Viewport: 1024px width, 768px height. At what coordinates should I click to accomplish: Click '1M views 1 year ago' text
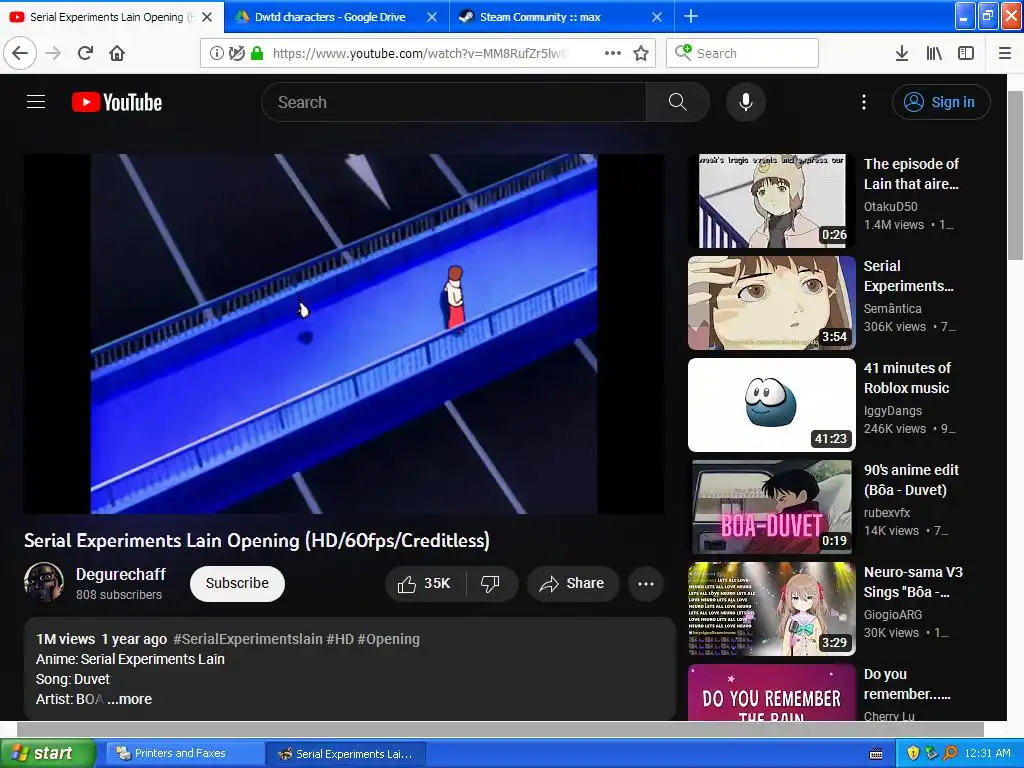tap(101, 639)
